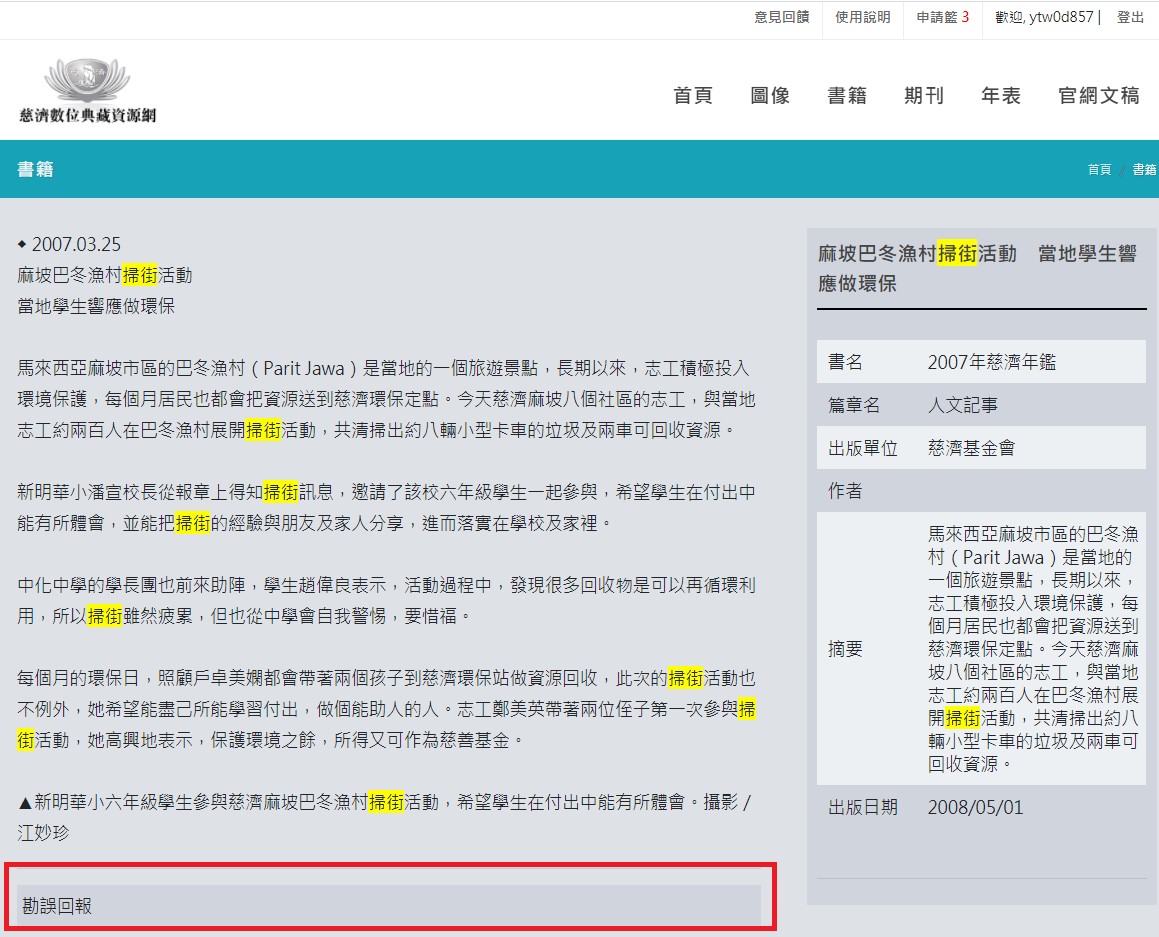
Task: Click the photo caption starting with ▲新明華小
Action: [x=384, y=817]
